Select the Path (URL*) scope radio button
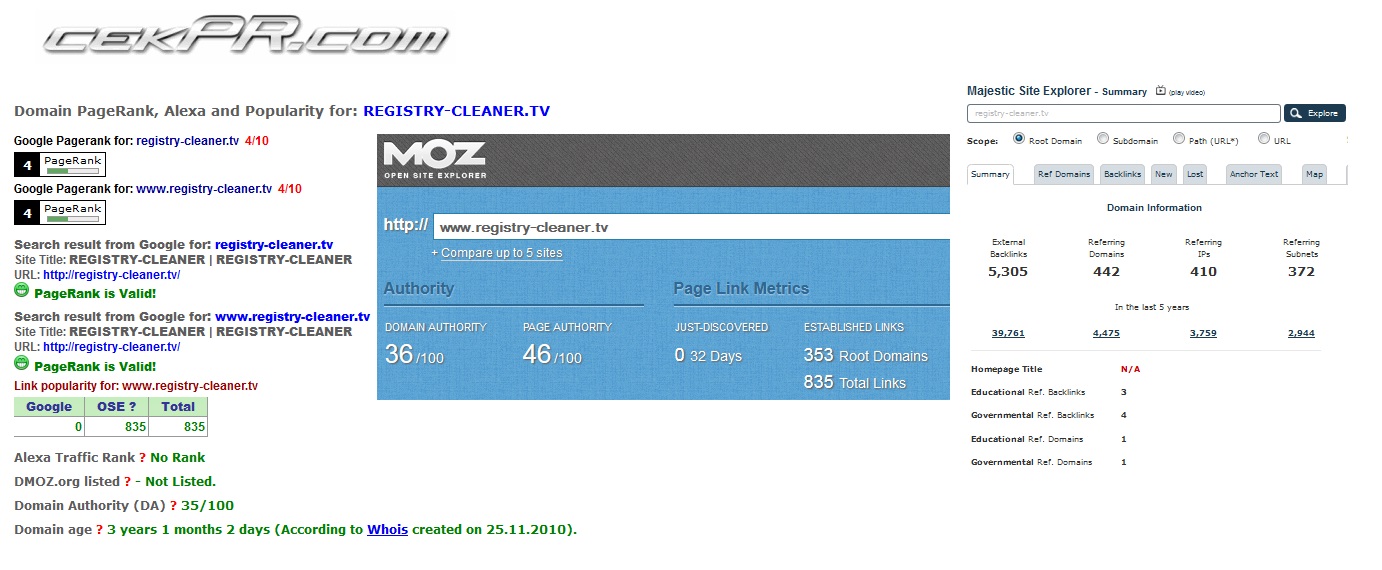This screenshot has height=570, width=1382. [x=1179, y=139]
